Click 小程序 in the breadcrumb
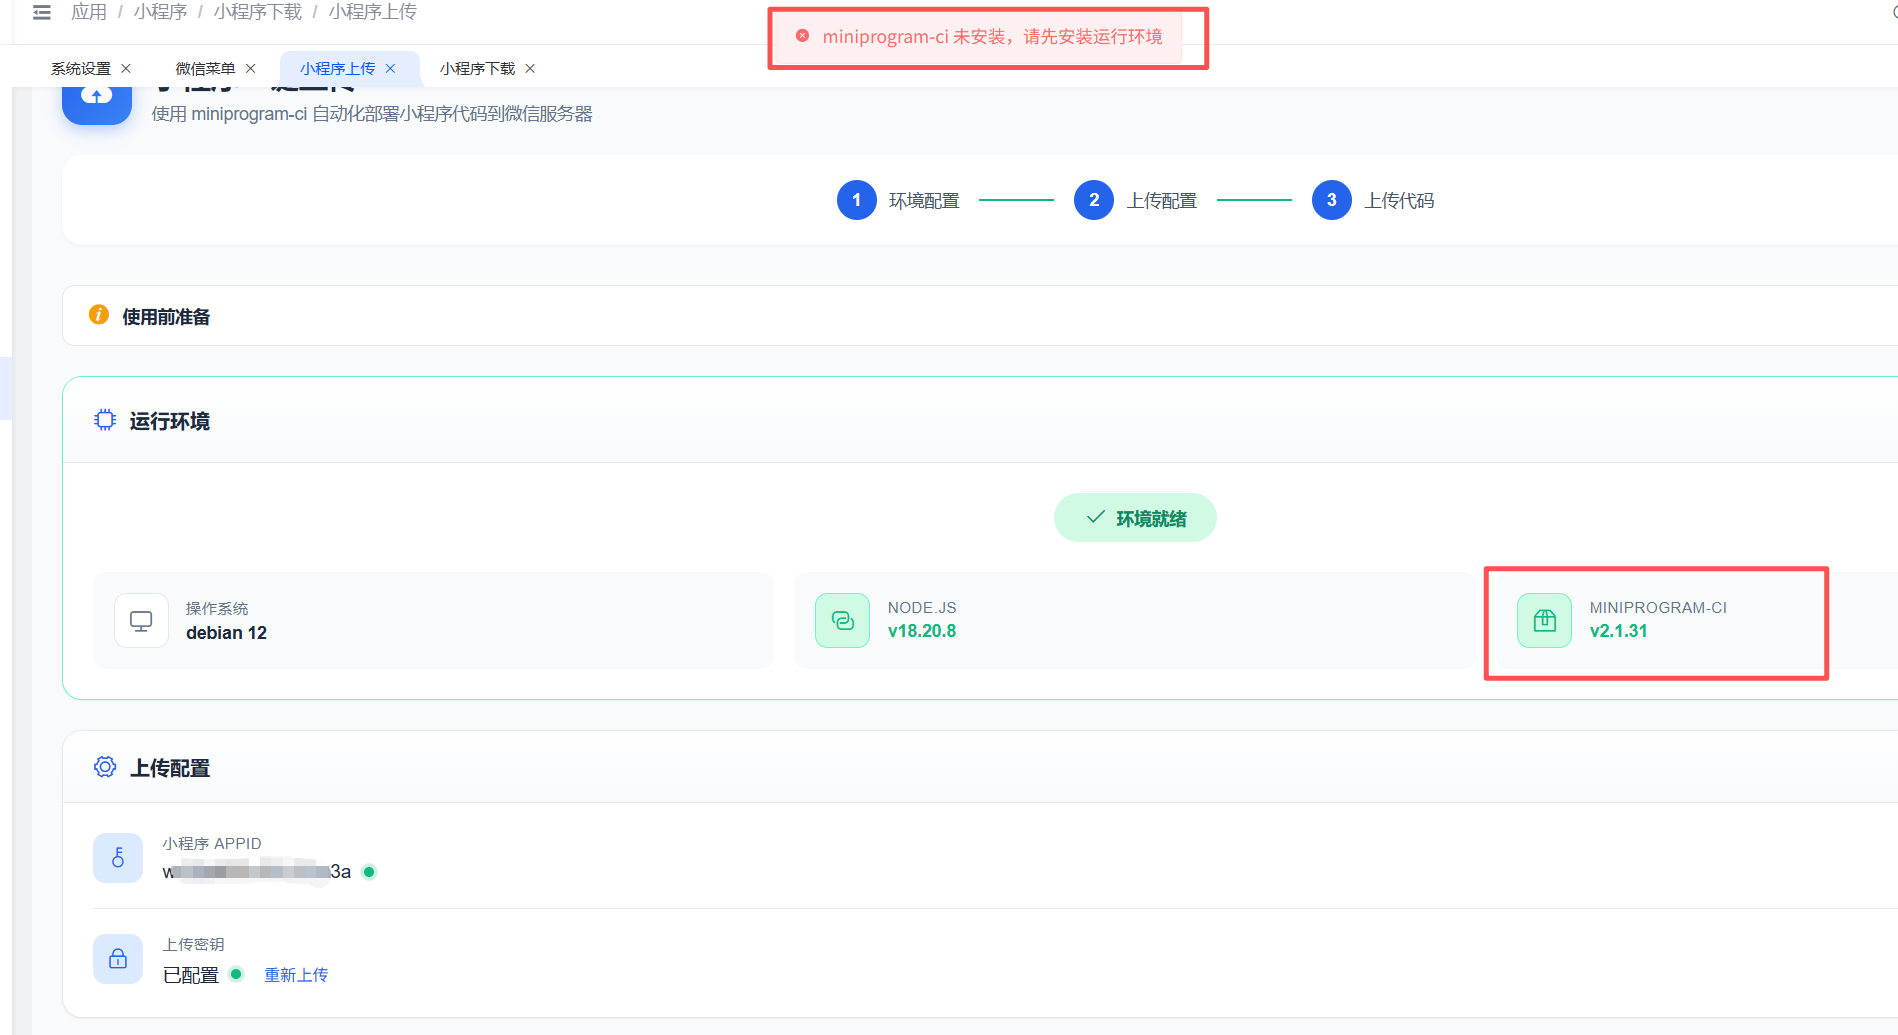This screenshot has height=1035, width=1898. [x=160, y=12]
